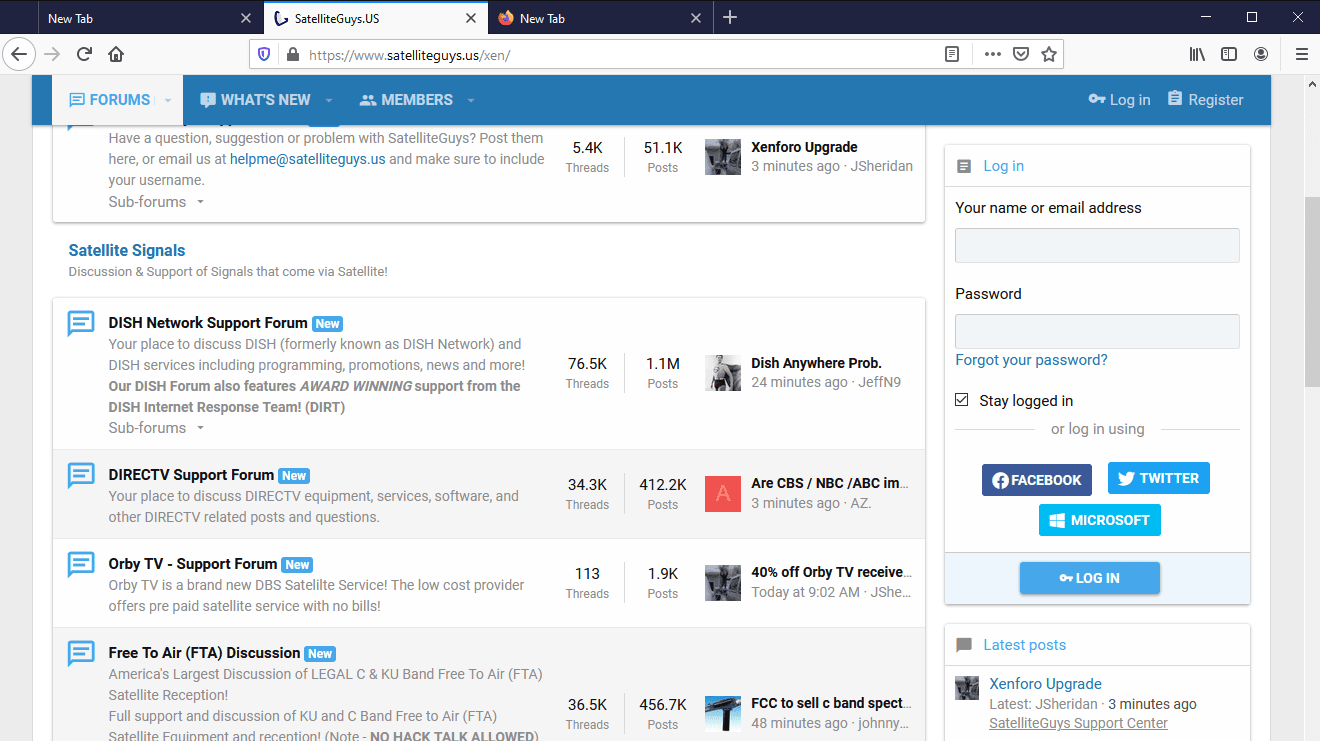
Task: Expand Sub-forums under DISH Network forum
Action: tap(157, 428)
